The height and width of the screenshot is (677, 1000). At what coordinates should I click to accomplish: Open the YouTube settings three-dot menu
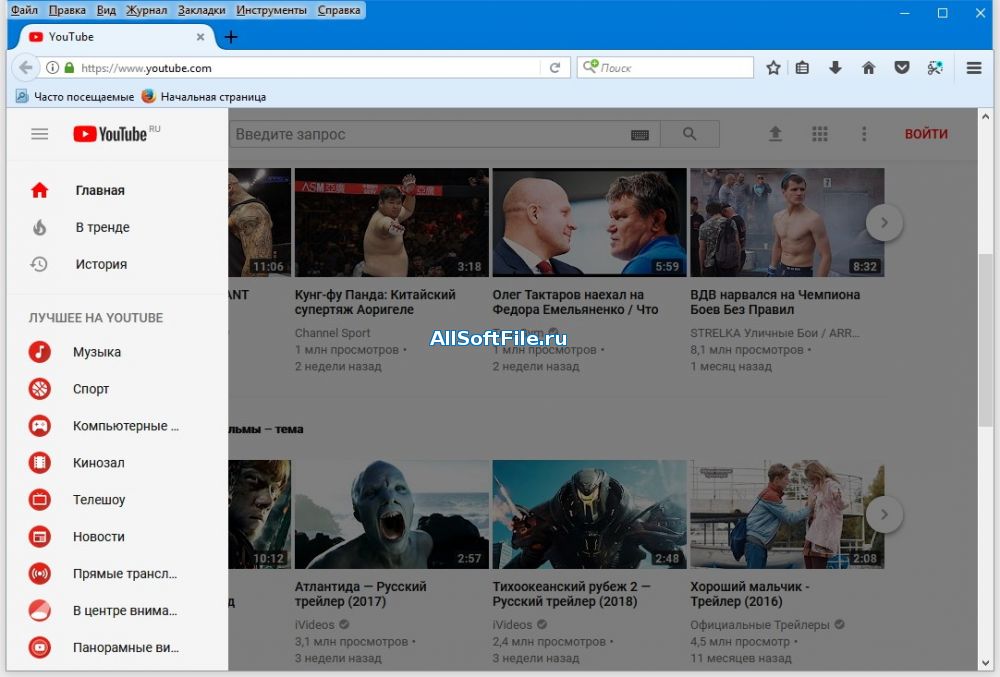(864, 134)
